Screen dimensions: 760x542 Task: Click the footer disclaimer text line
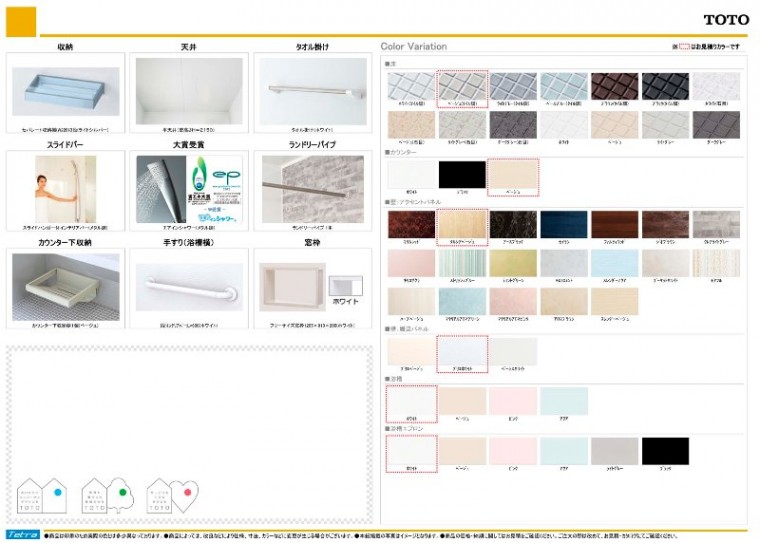(361, 536)
